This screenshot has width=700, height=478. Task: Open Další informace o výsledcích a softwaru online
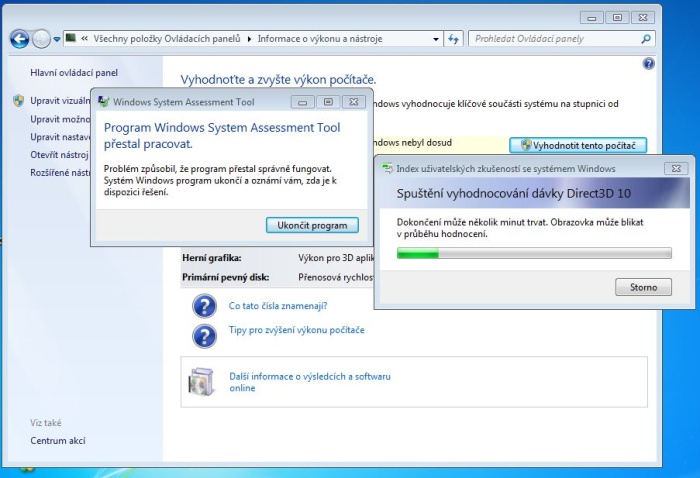click(310, 382)
